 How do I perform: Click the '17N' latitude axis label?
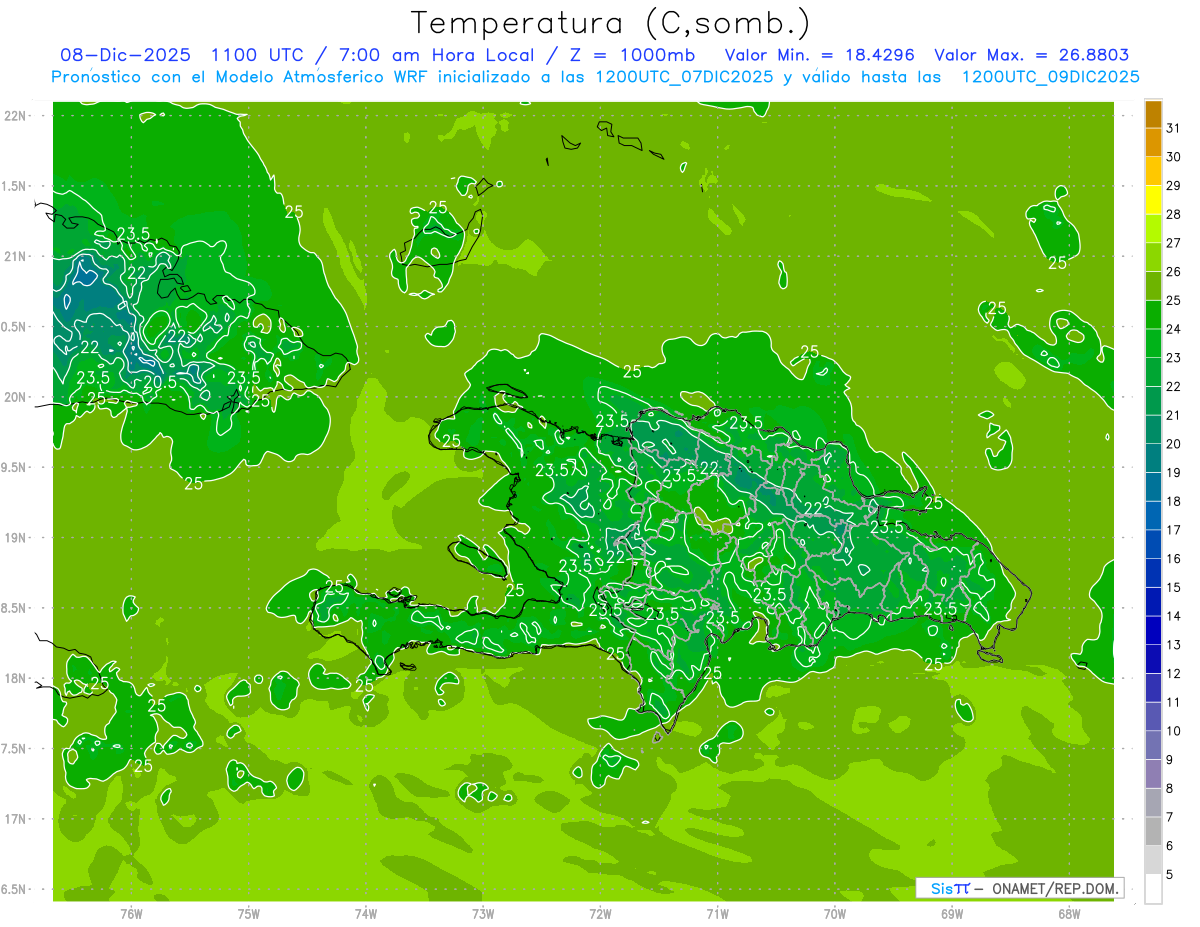[17, 819]
